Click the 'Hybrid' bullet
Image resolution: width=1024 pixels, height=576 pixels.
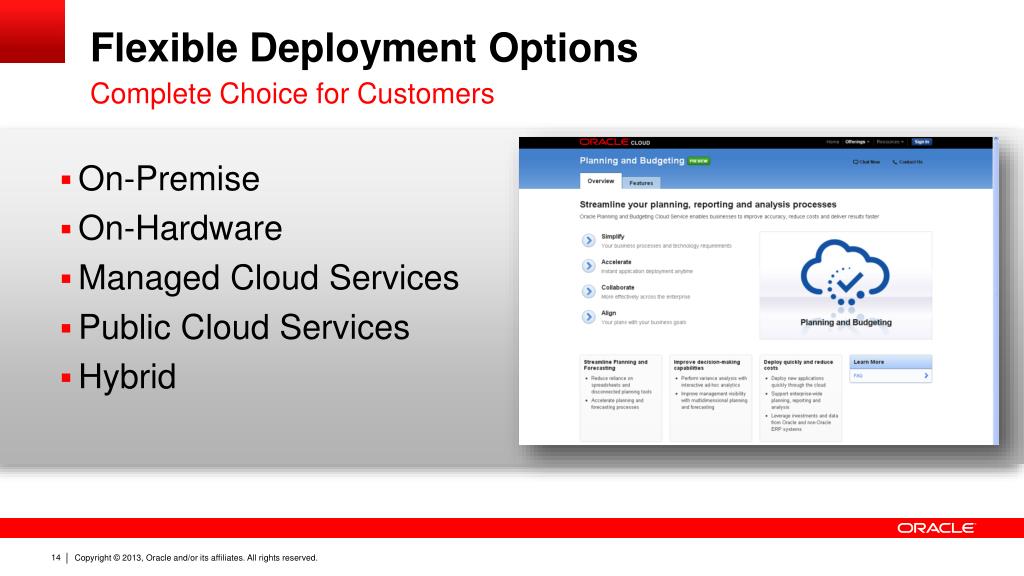pos(127,377)
